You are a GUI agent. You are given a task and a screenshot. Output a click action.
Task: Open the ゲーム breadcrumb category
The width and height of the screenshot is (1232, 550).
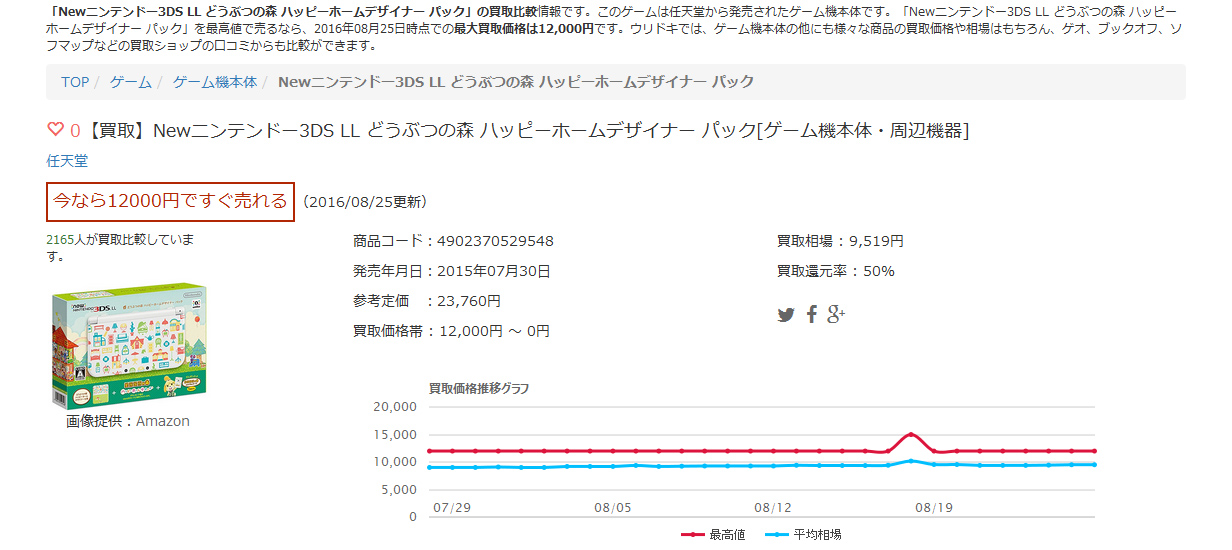tap(131, 82)
